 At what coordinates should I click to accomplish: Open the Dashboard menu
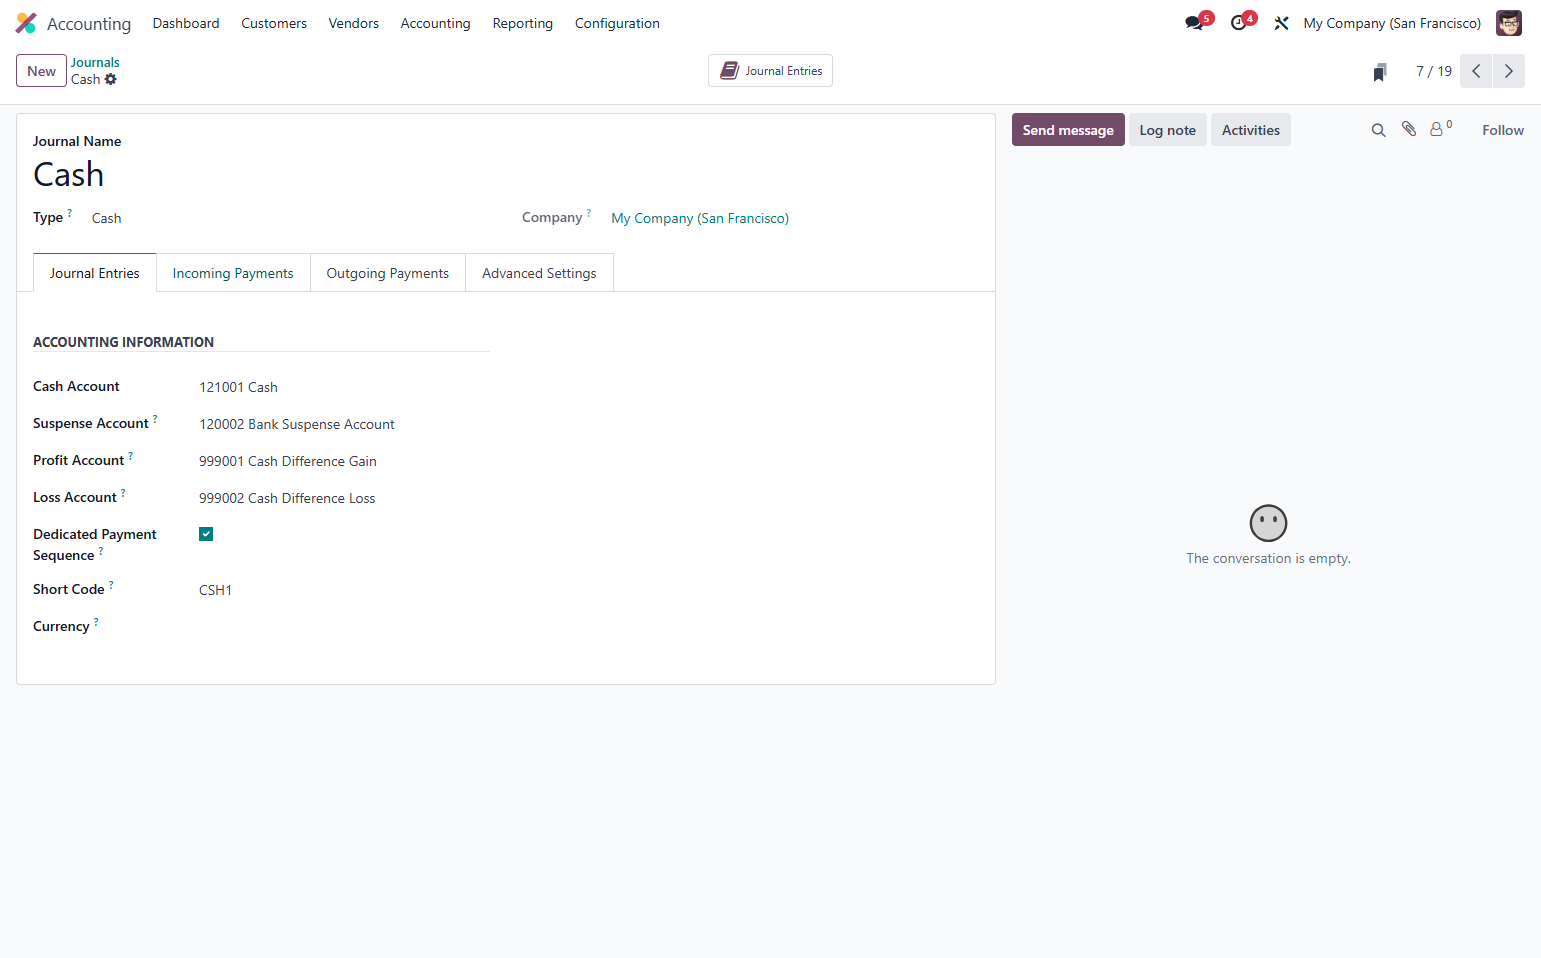[x=186, y=23]
